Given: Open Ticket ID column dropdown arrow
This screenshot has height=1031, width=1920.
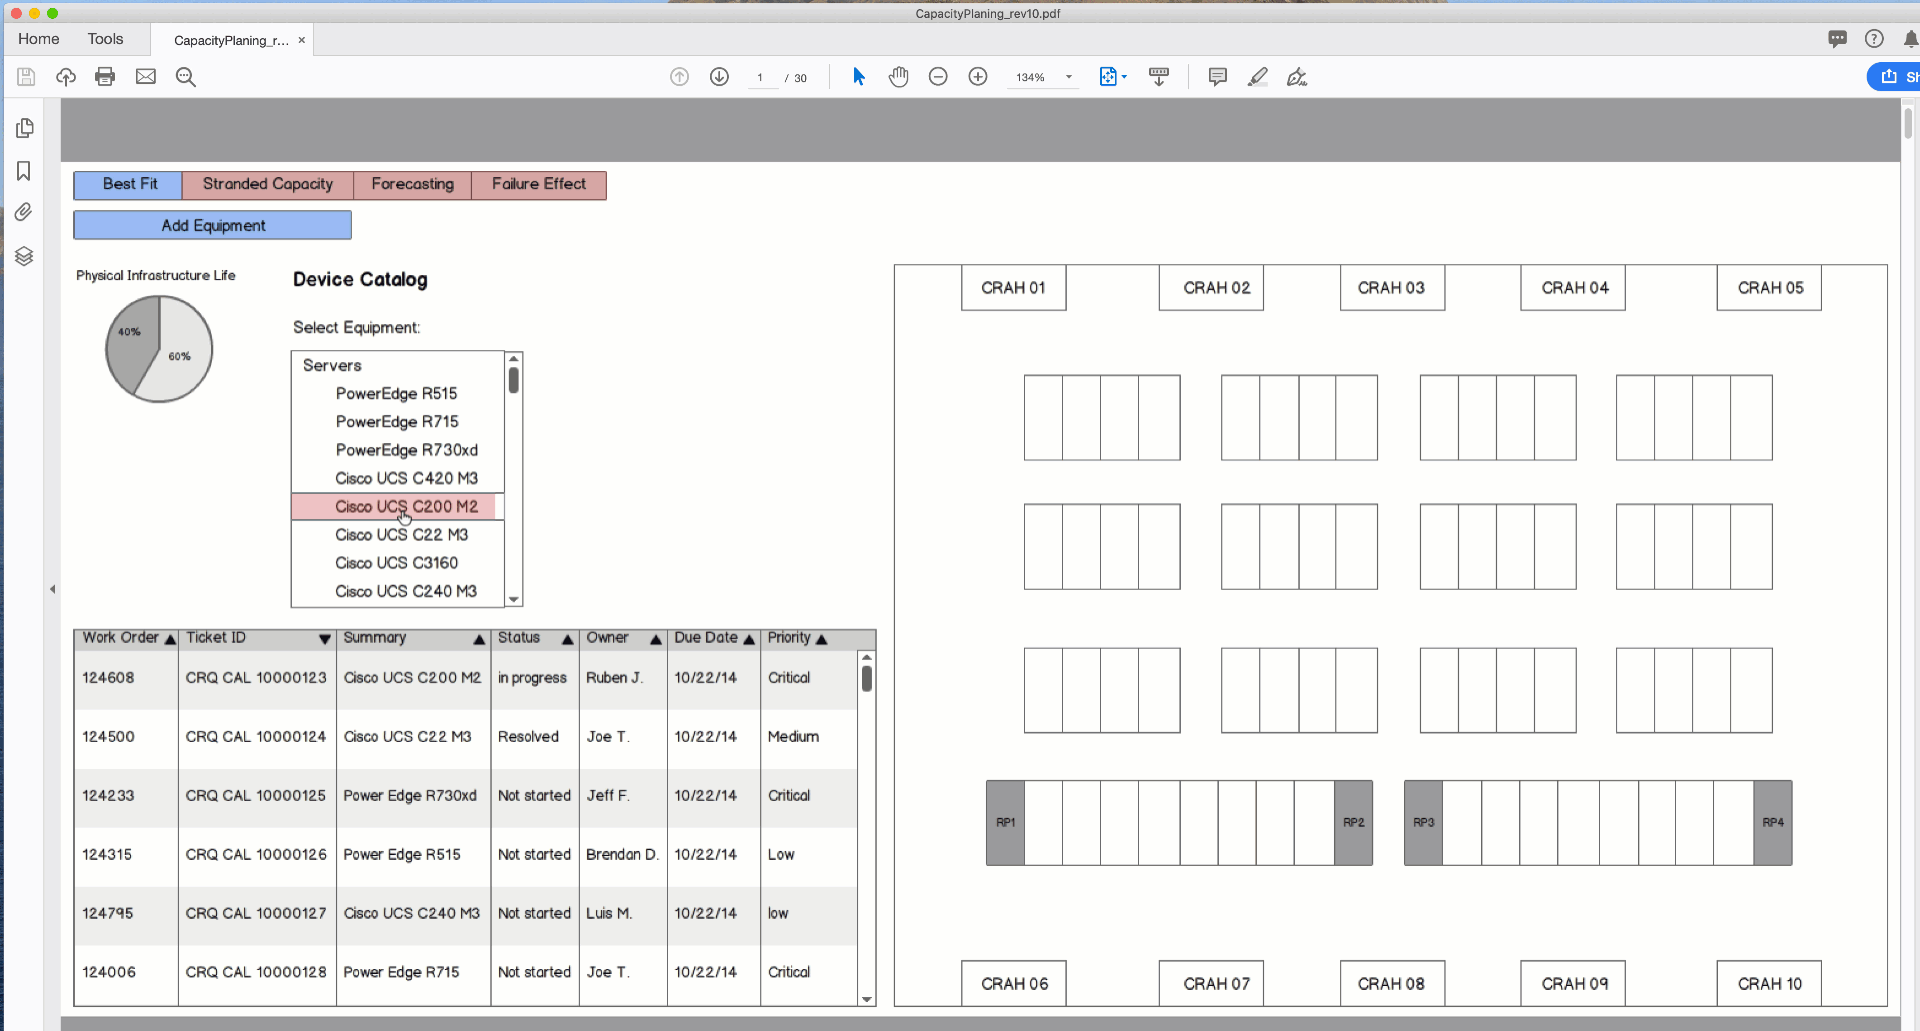Looking at the screenshot, I should (x=325, y=639).
